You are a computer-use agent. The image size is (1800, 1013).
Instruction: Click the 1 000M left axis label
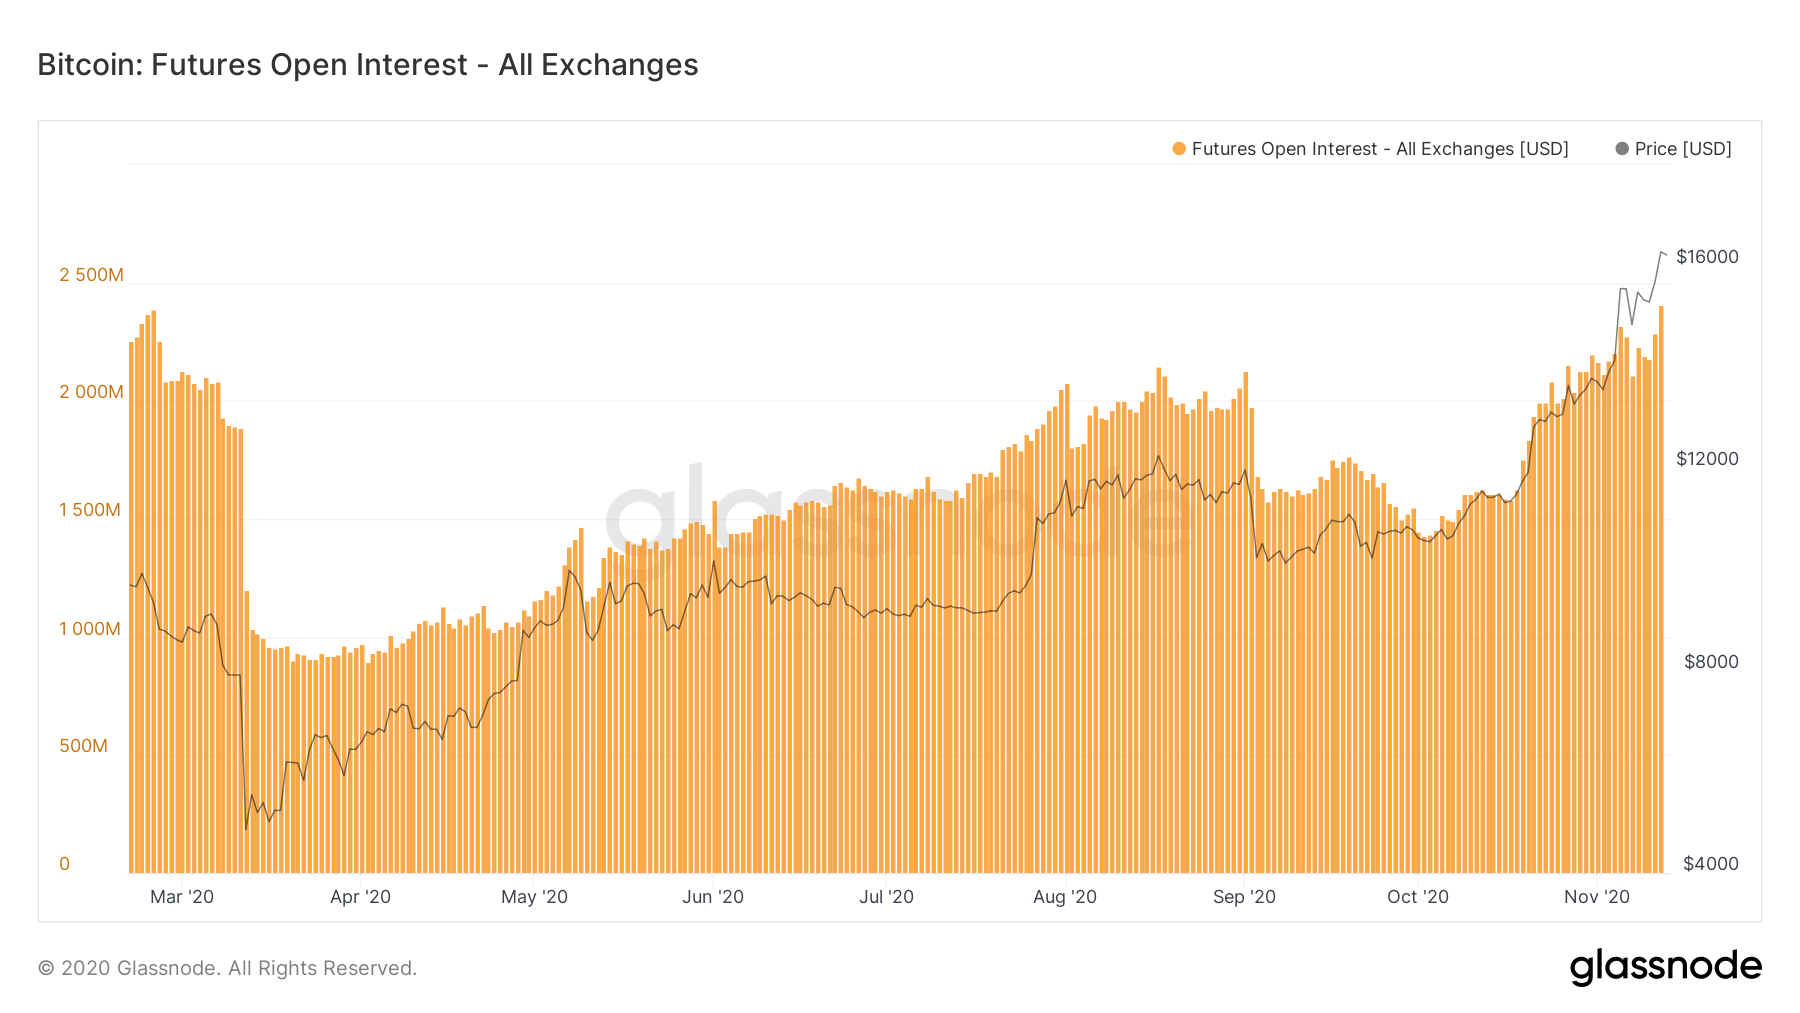pos(90,629)
